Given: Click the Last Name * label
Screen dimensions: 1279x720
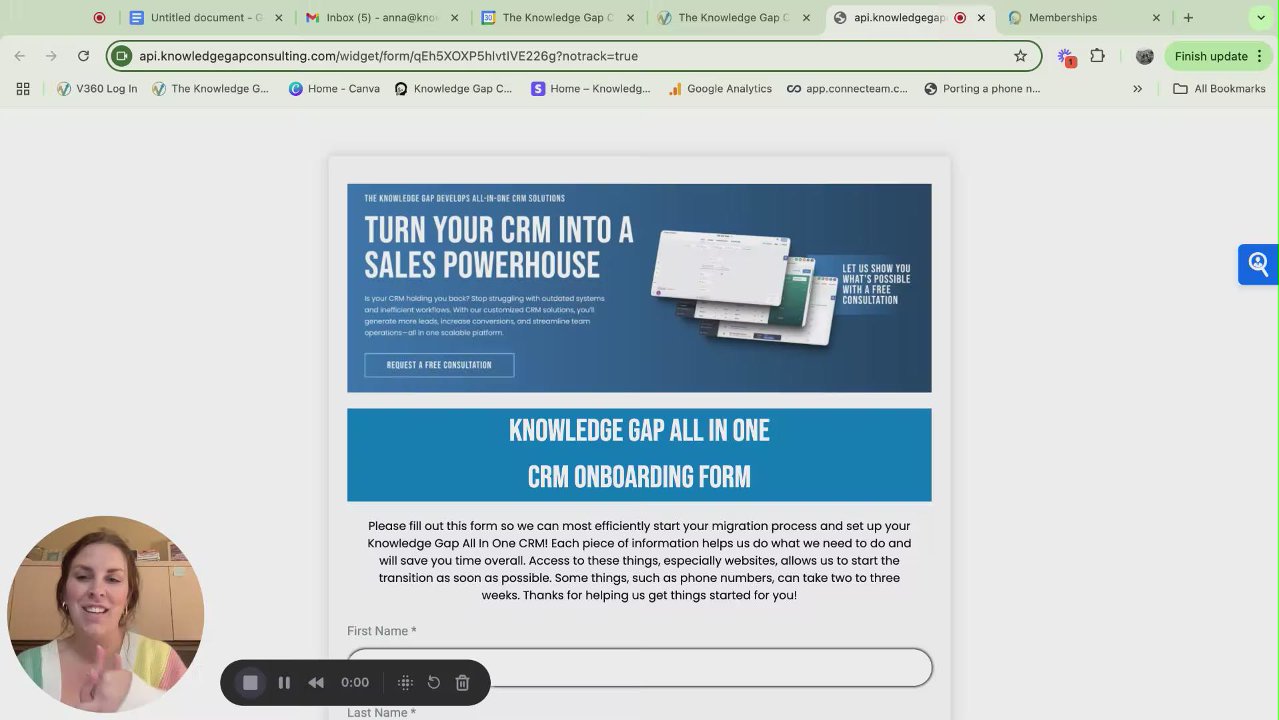Looking at the screenshot, I should (x=381, y=712).
